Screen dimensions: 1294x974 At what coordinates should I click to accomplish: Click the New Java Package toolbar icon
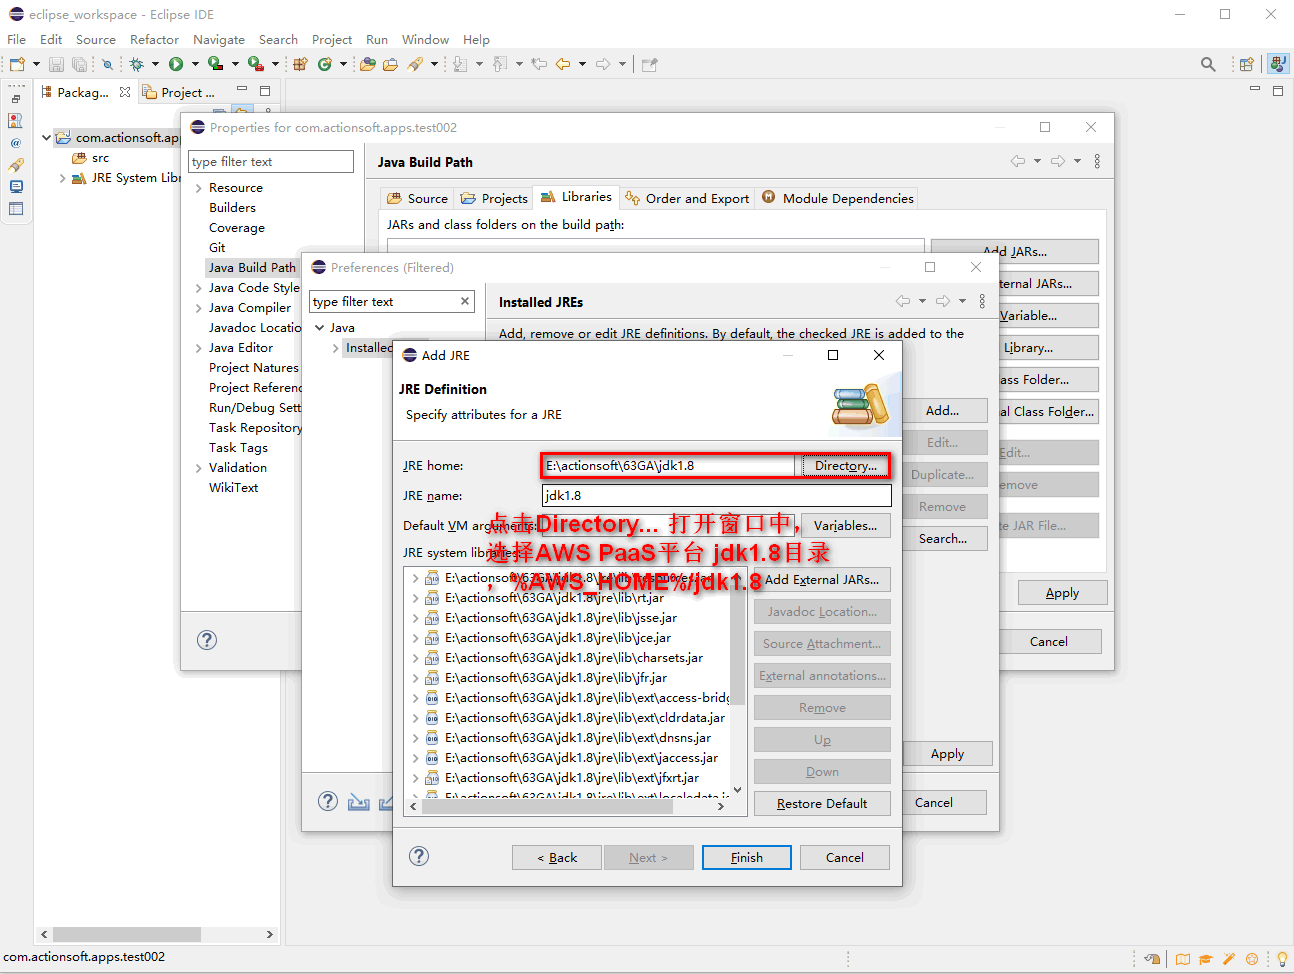[x=300, y=64]
